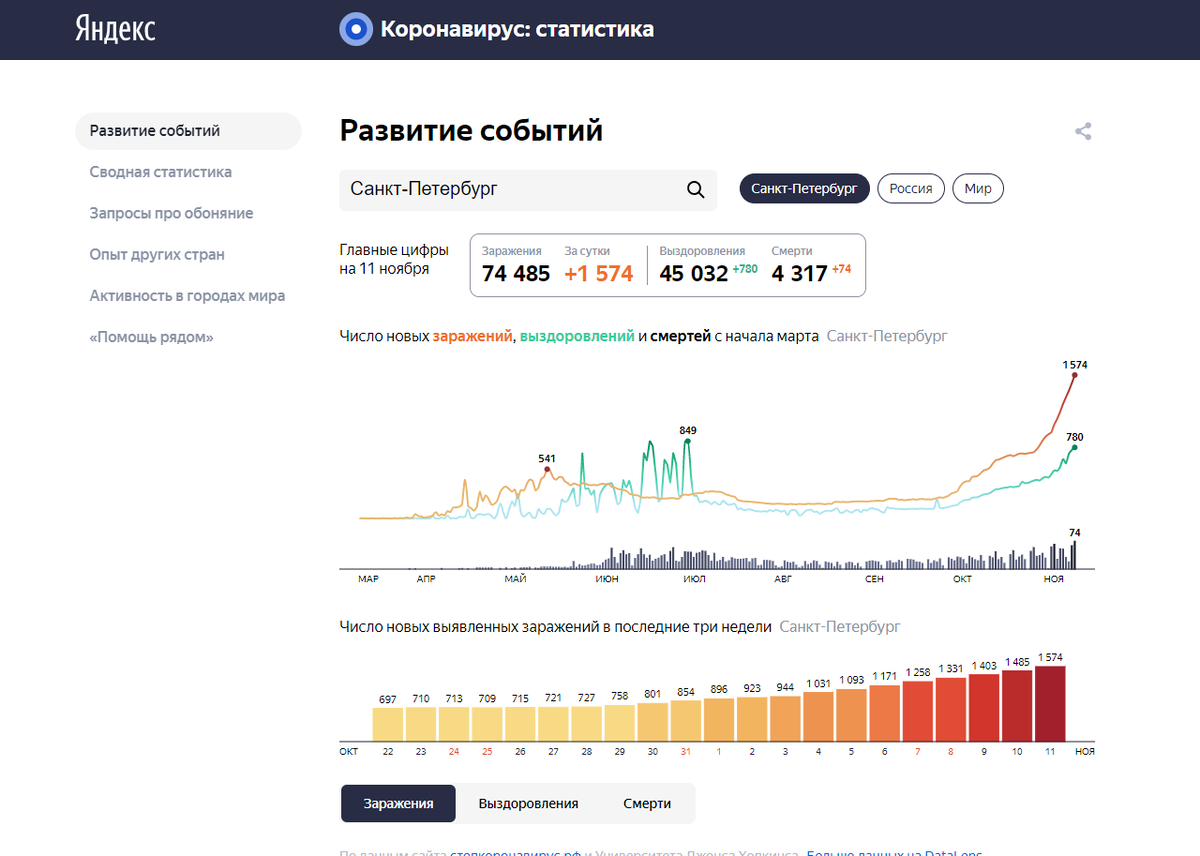Click the Санкт-Петербург search field
Screen dimensions: 1200x856
pos(528,189)
